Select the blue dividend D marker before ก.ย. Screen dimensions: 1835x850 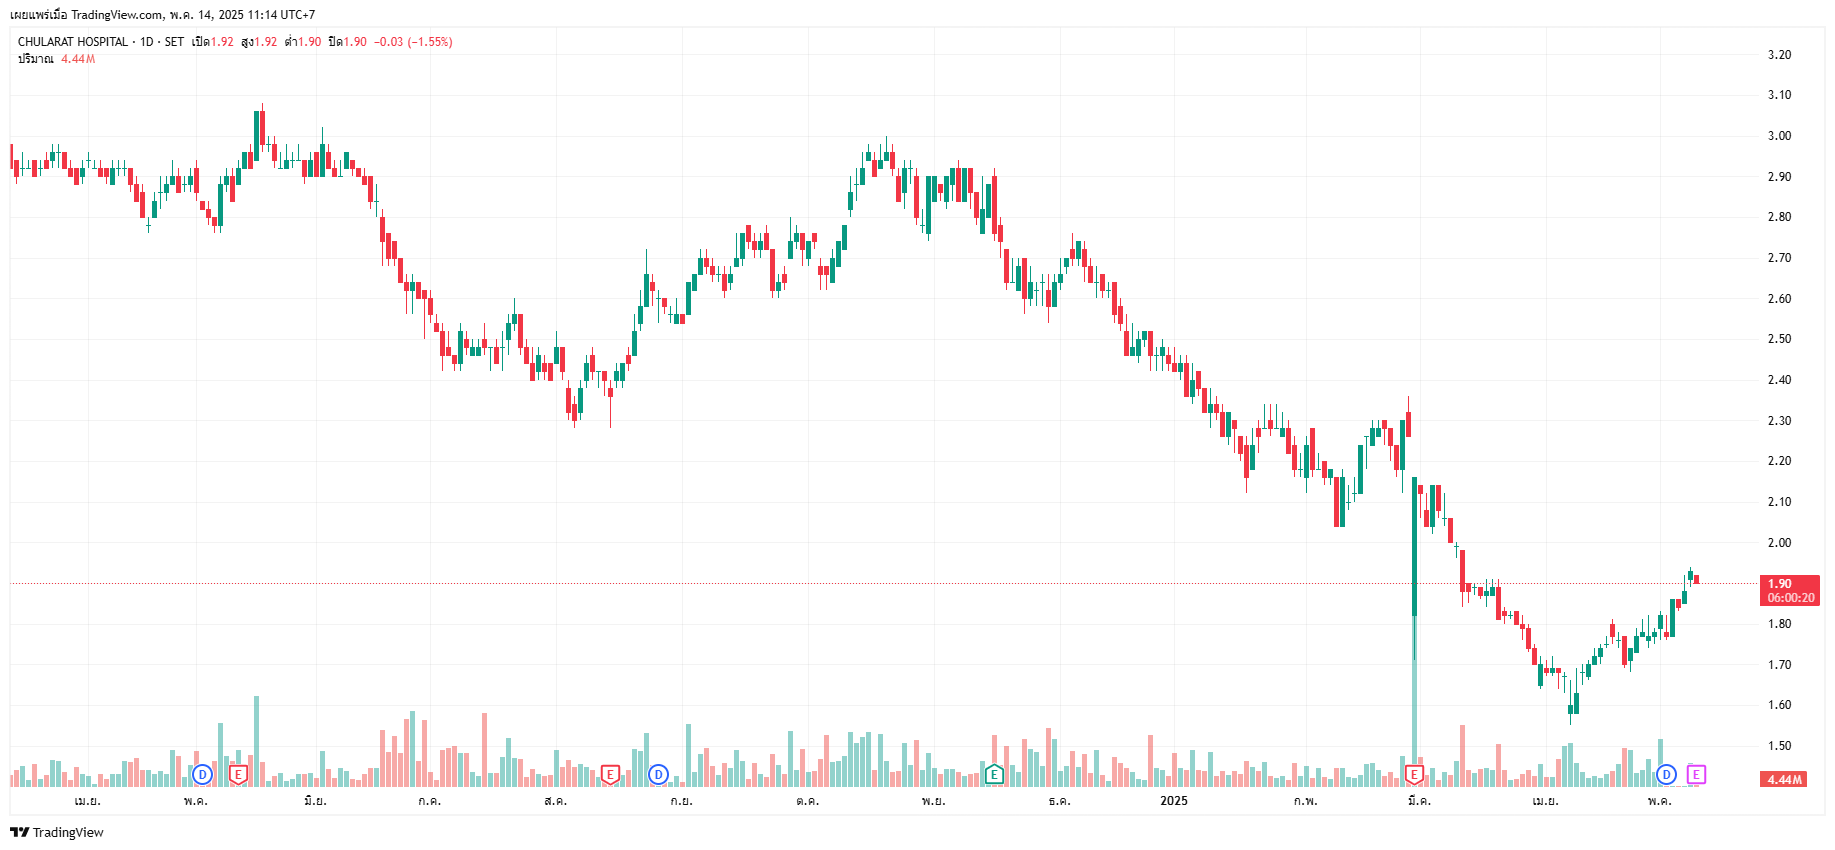pos(658,774)
